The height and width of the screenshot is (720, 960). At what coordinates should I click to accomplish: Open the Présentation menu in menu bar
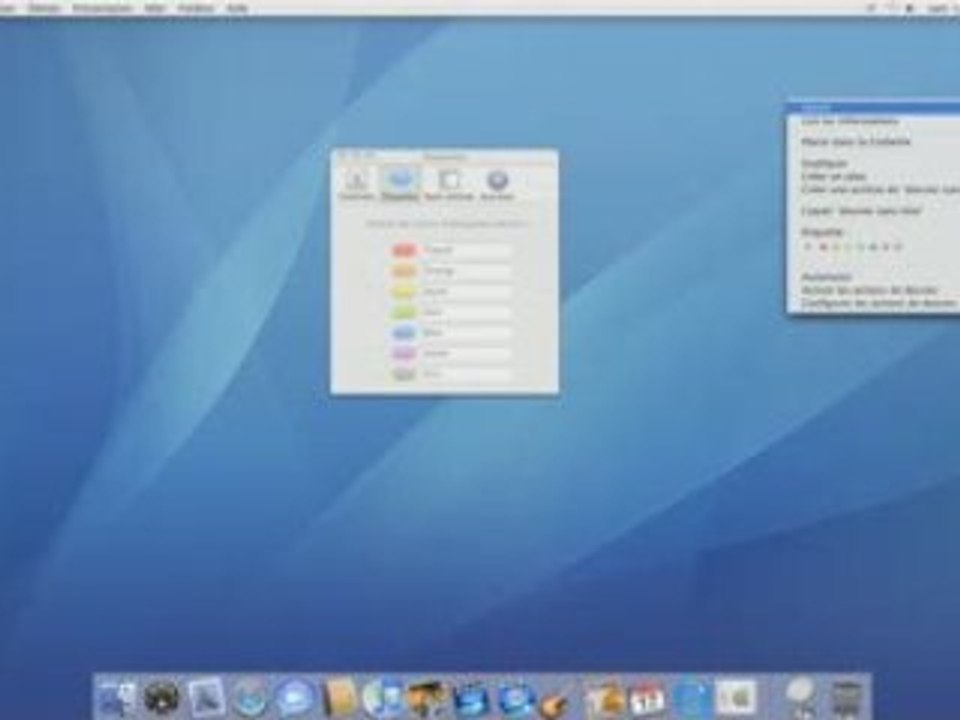pos(102,8)
